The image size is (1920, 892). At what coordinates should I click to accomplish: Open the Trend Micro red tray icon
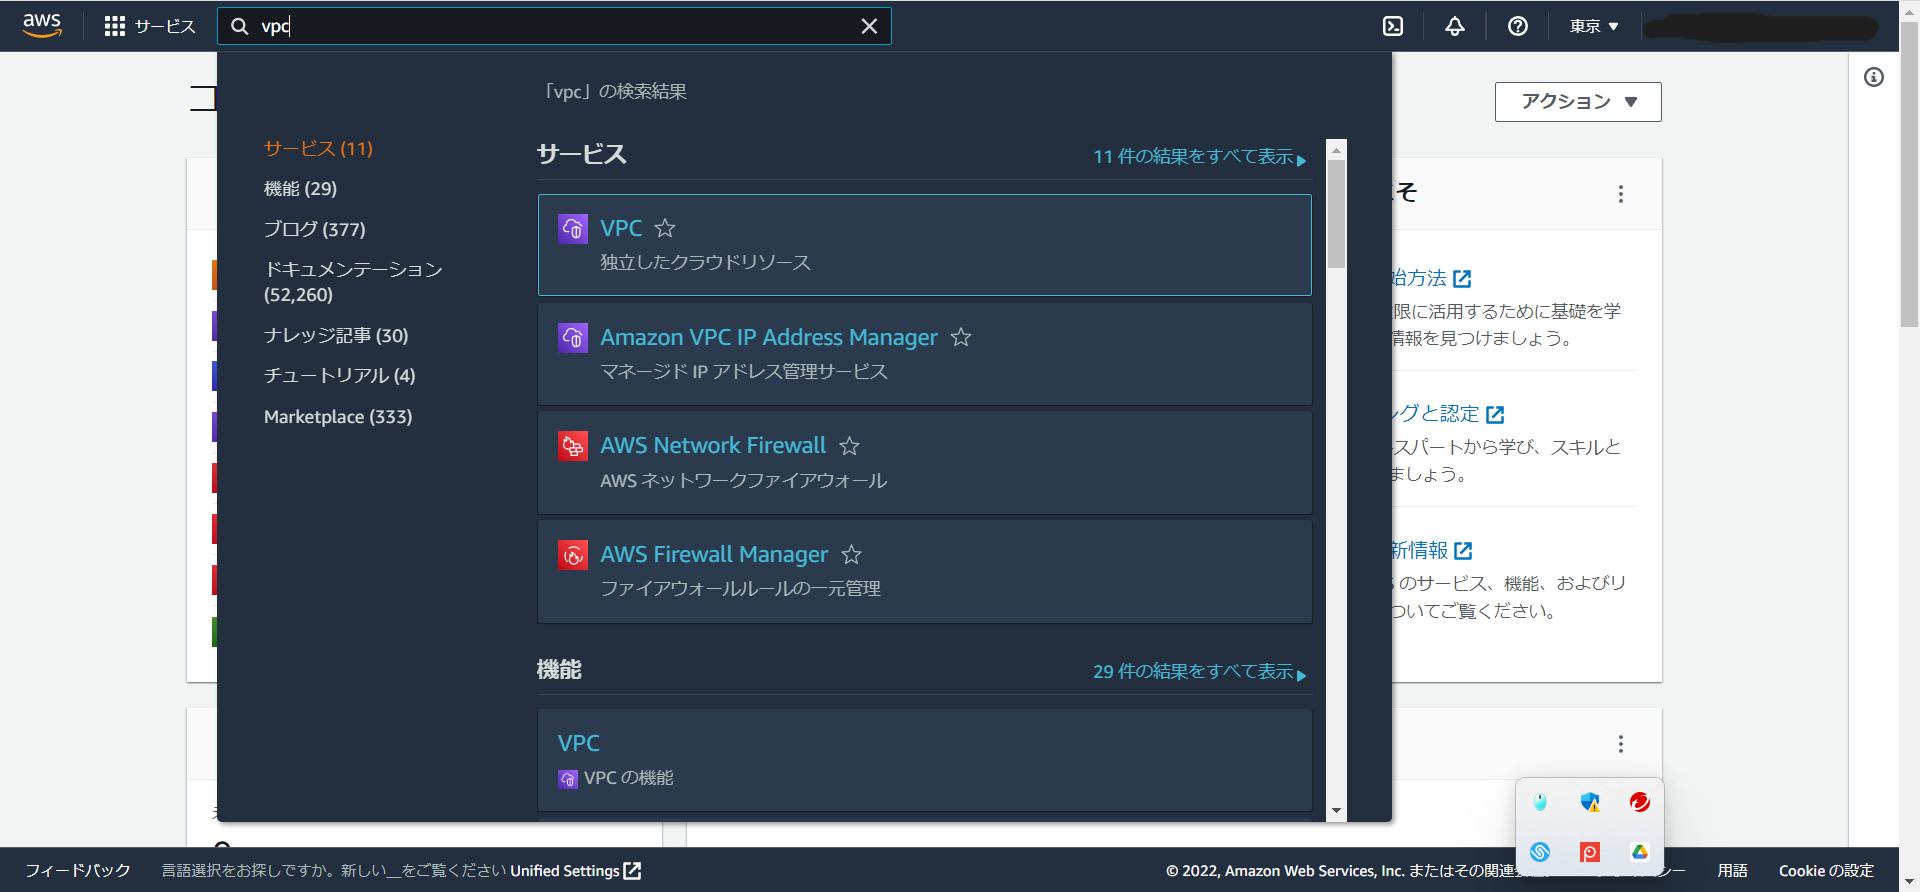[1639, 802]
